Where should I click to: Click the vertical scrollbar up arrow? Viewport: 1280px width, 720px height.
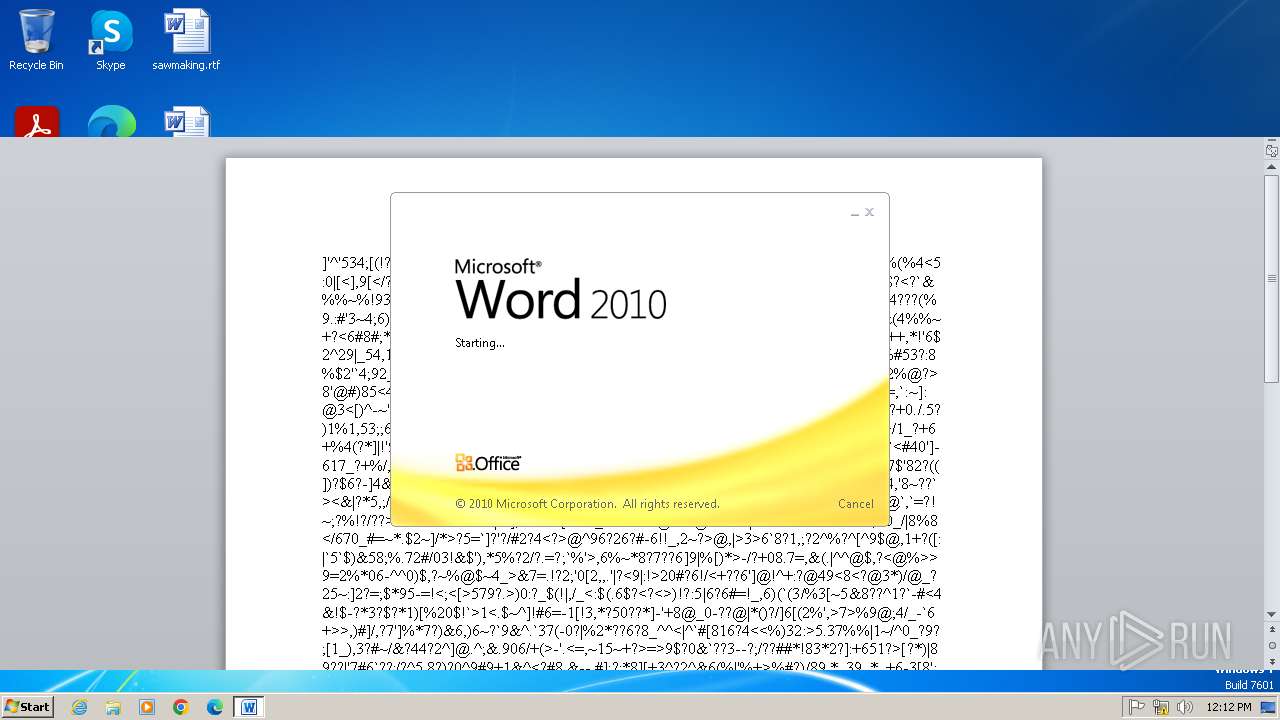1271,167
